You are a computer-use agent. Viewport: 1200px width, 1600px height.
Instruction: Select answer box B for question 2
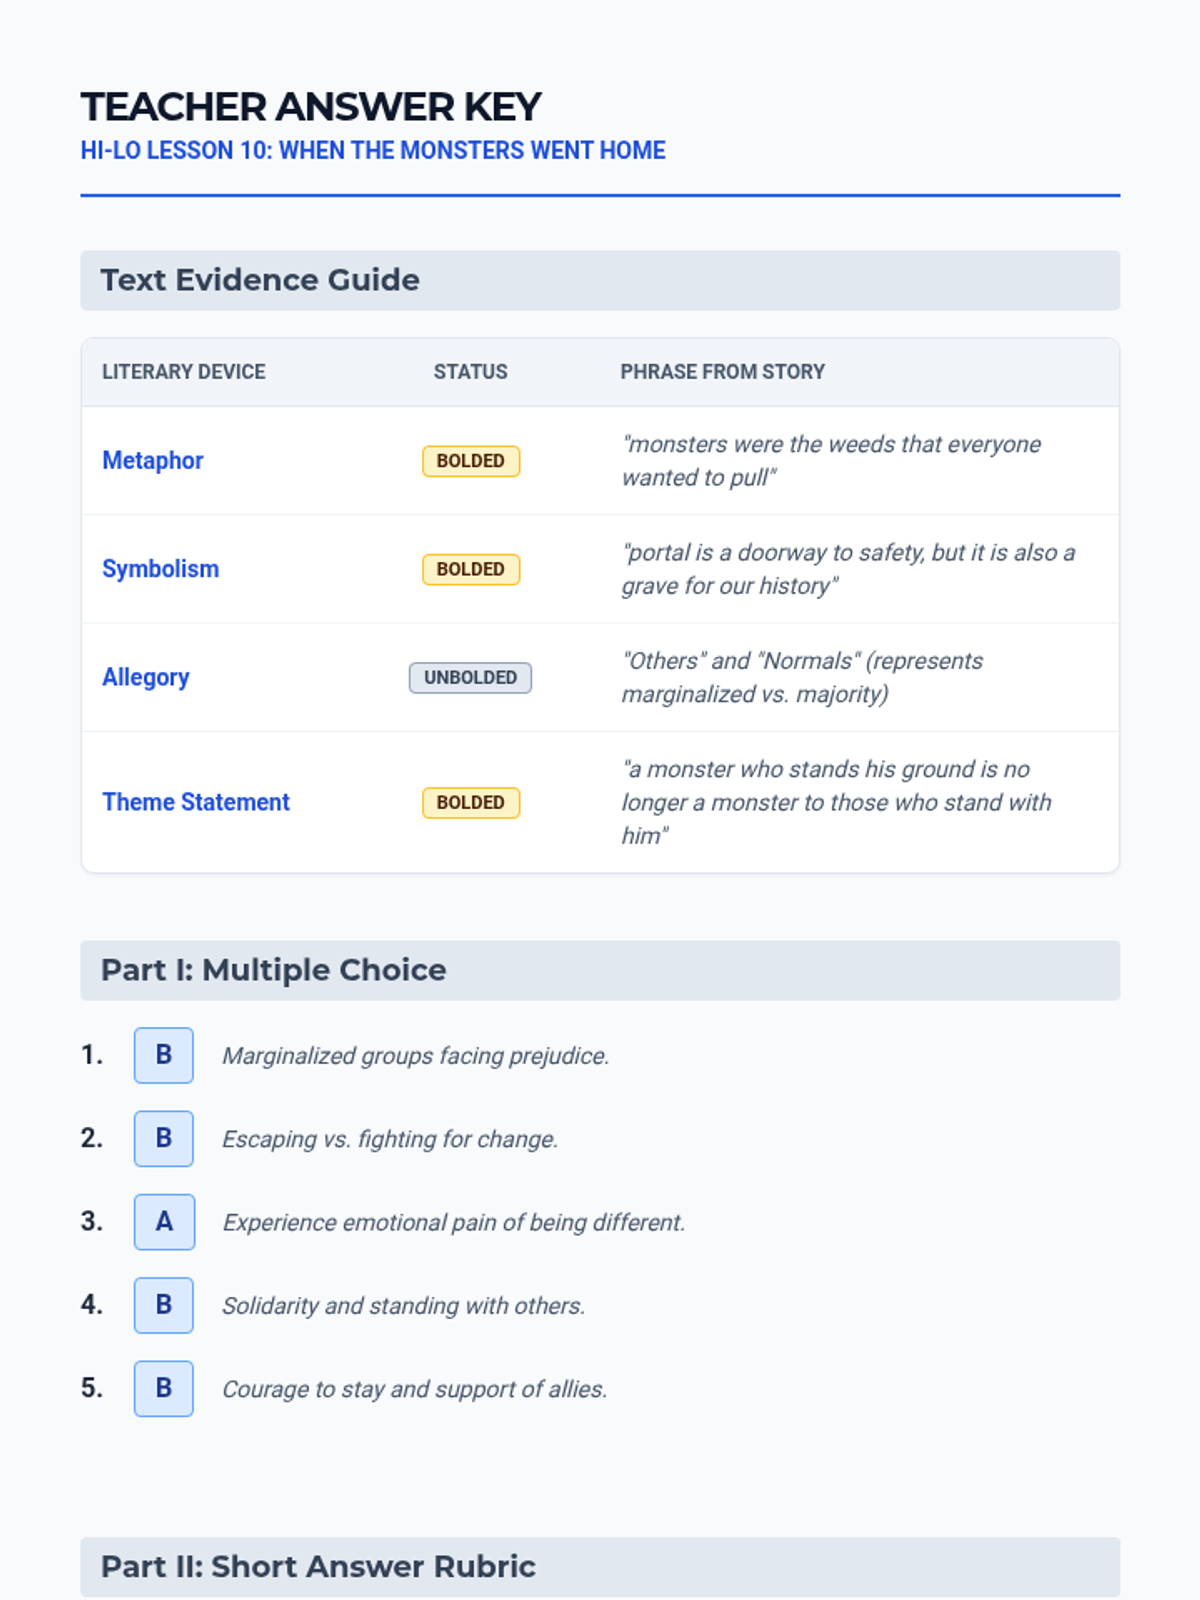click(164, 1138)
